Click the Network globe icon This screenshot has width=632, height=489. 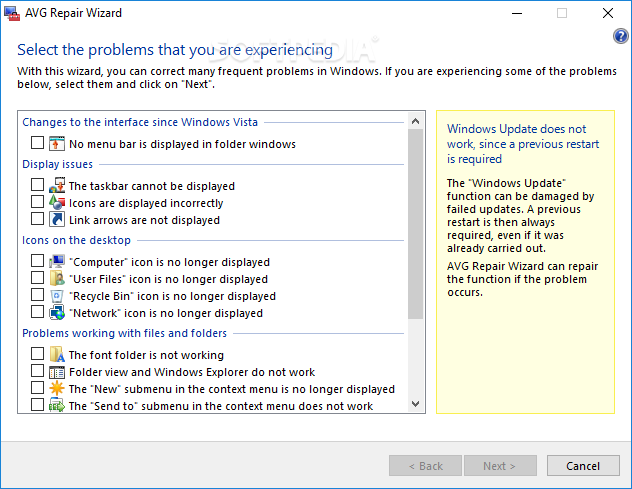point(57,312)
